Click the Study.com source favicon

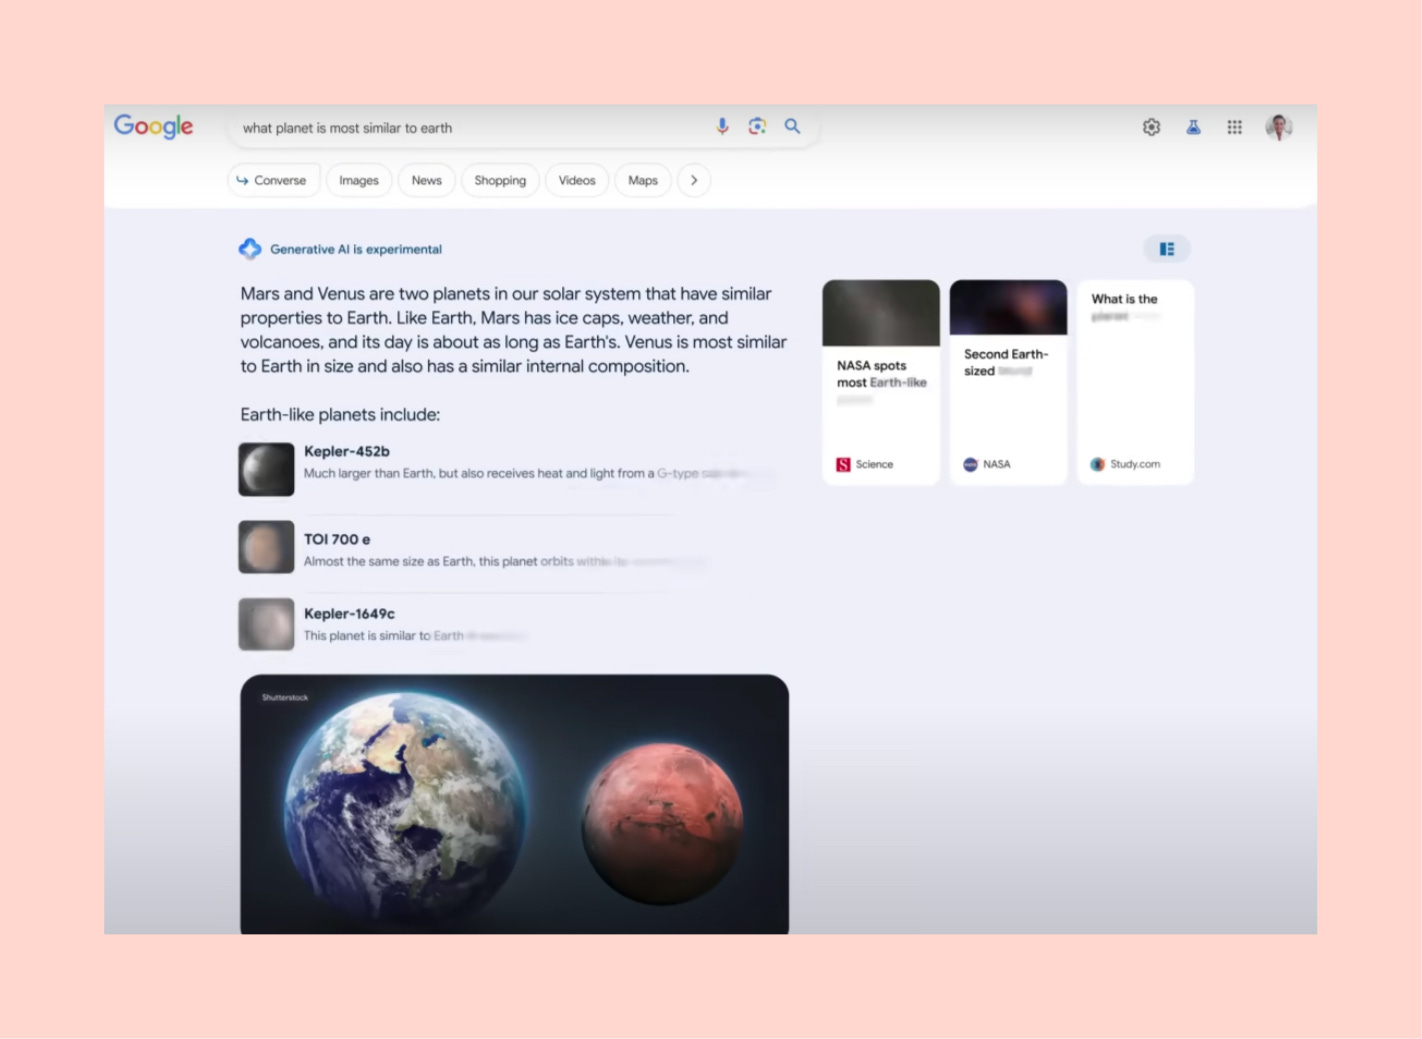(1097, 464)
